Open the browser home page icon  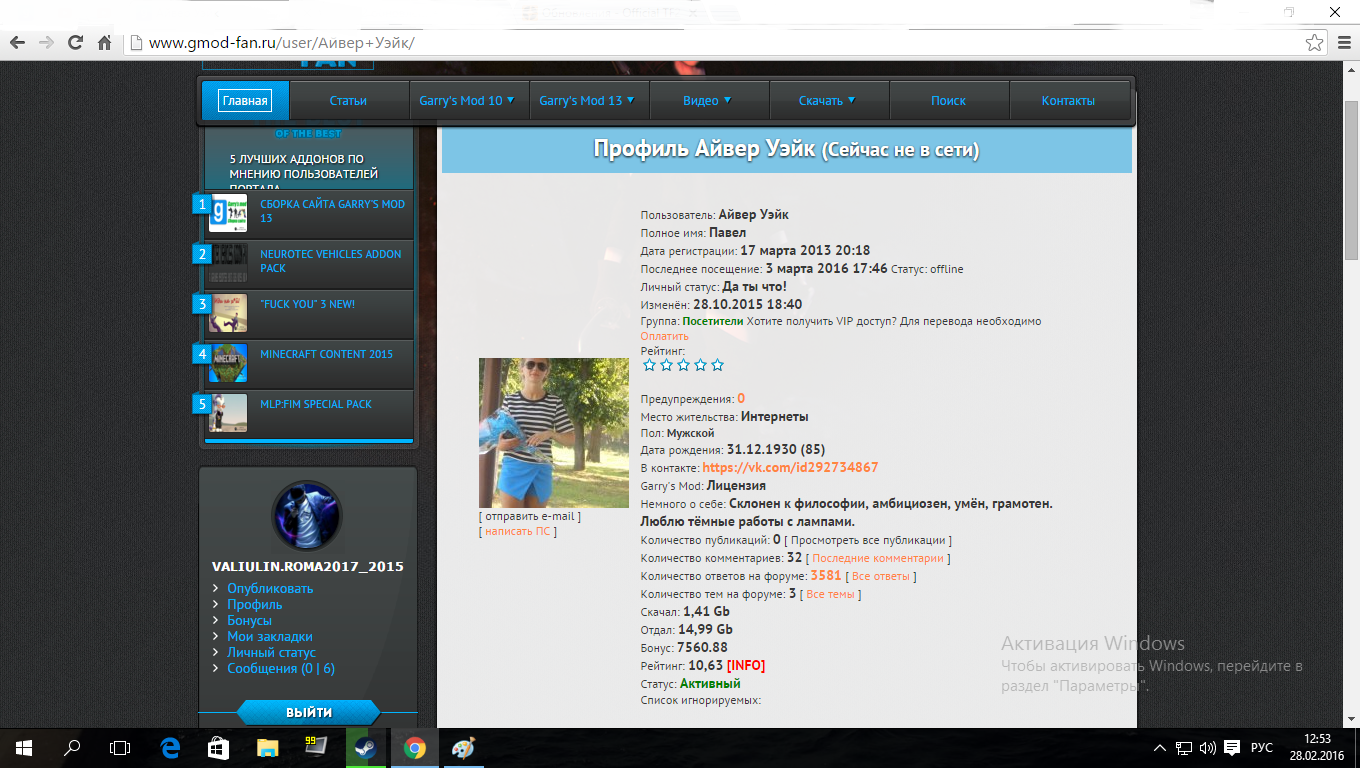104,43
